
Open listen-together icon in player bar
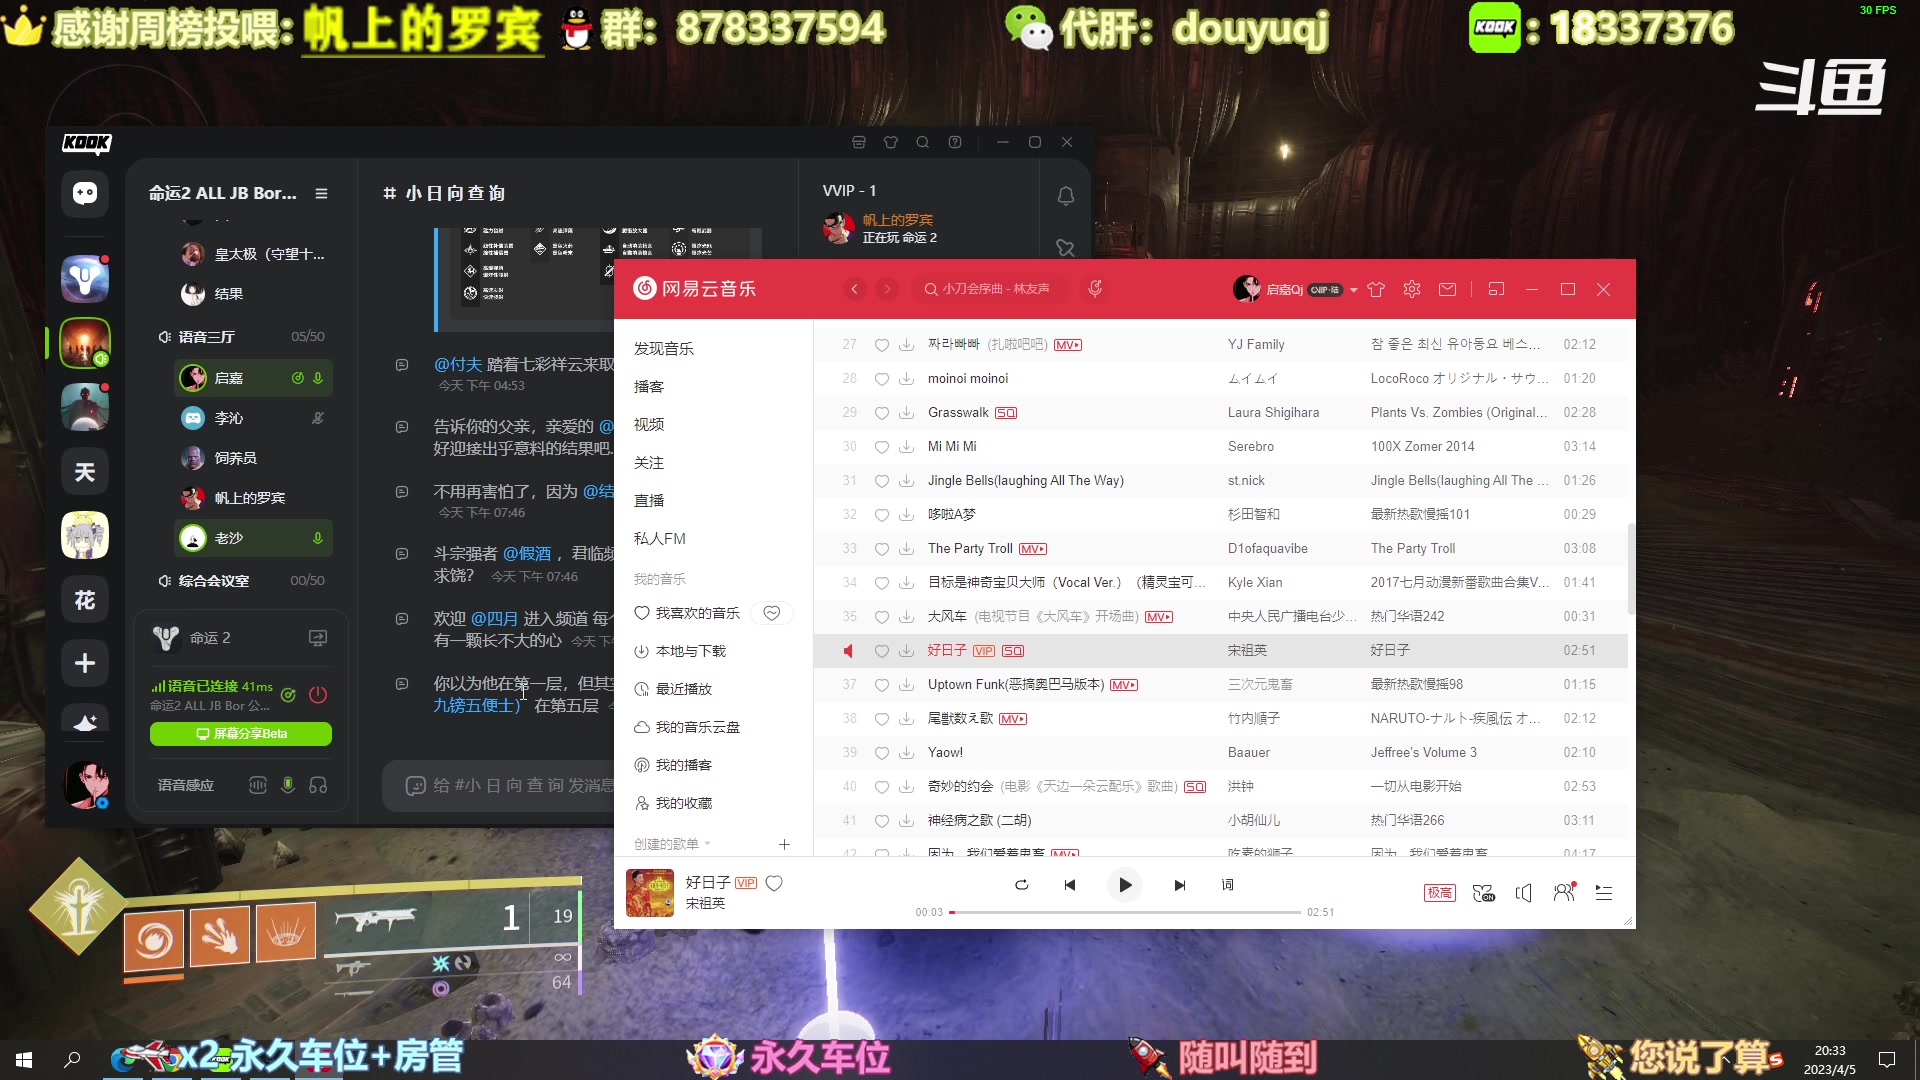coord(1565,892)
